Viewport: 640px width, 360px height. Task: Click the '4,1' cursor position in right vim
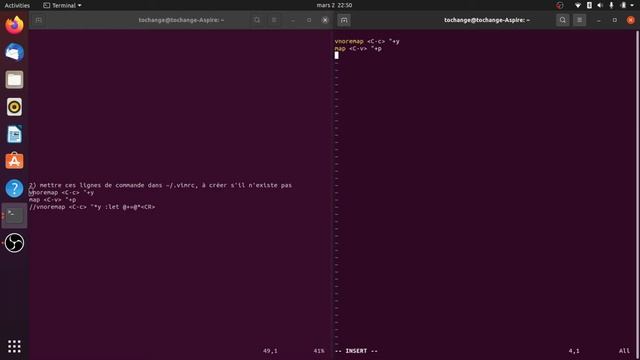pos(574,351)
